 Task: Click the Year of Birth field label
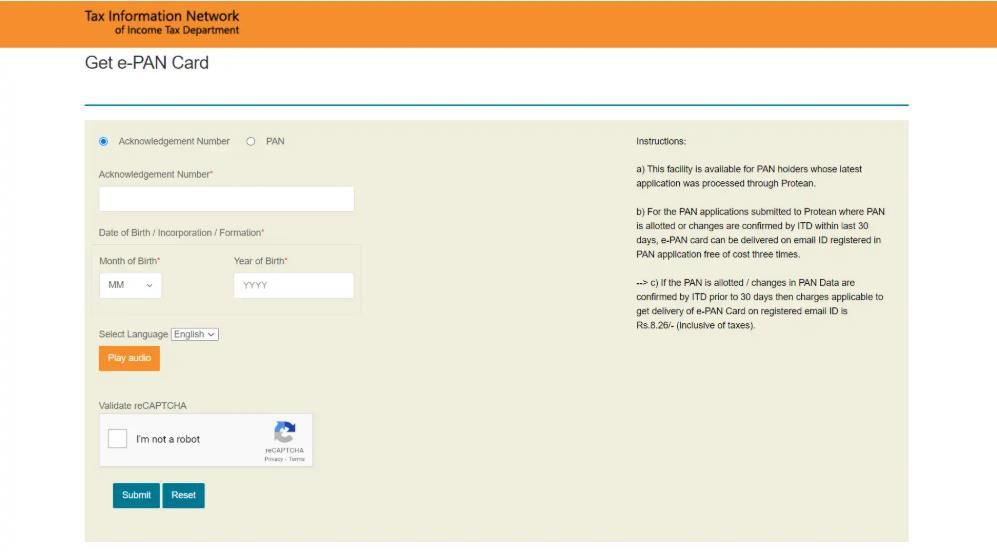[x=260, y=261]
